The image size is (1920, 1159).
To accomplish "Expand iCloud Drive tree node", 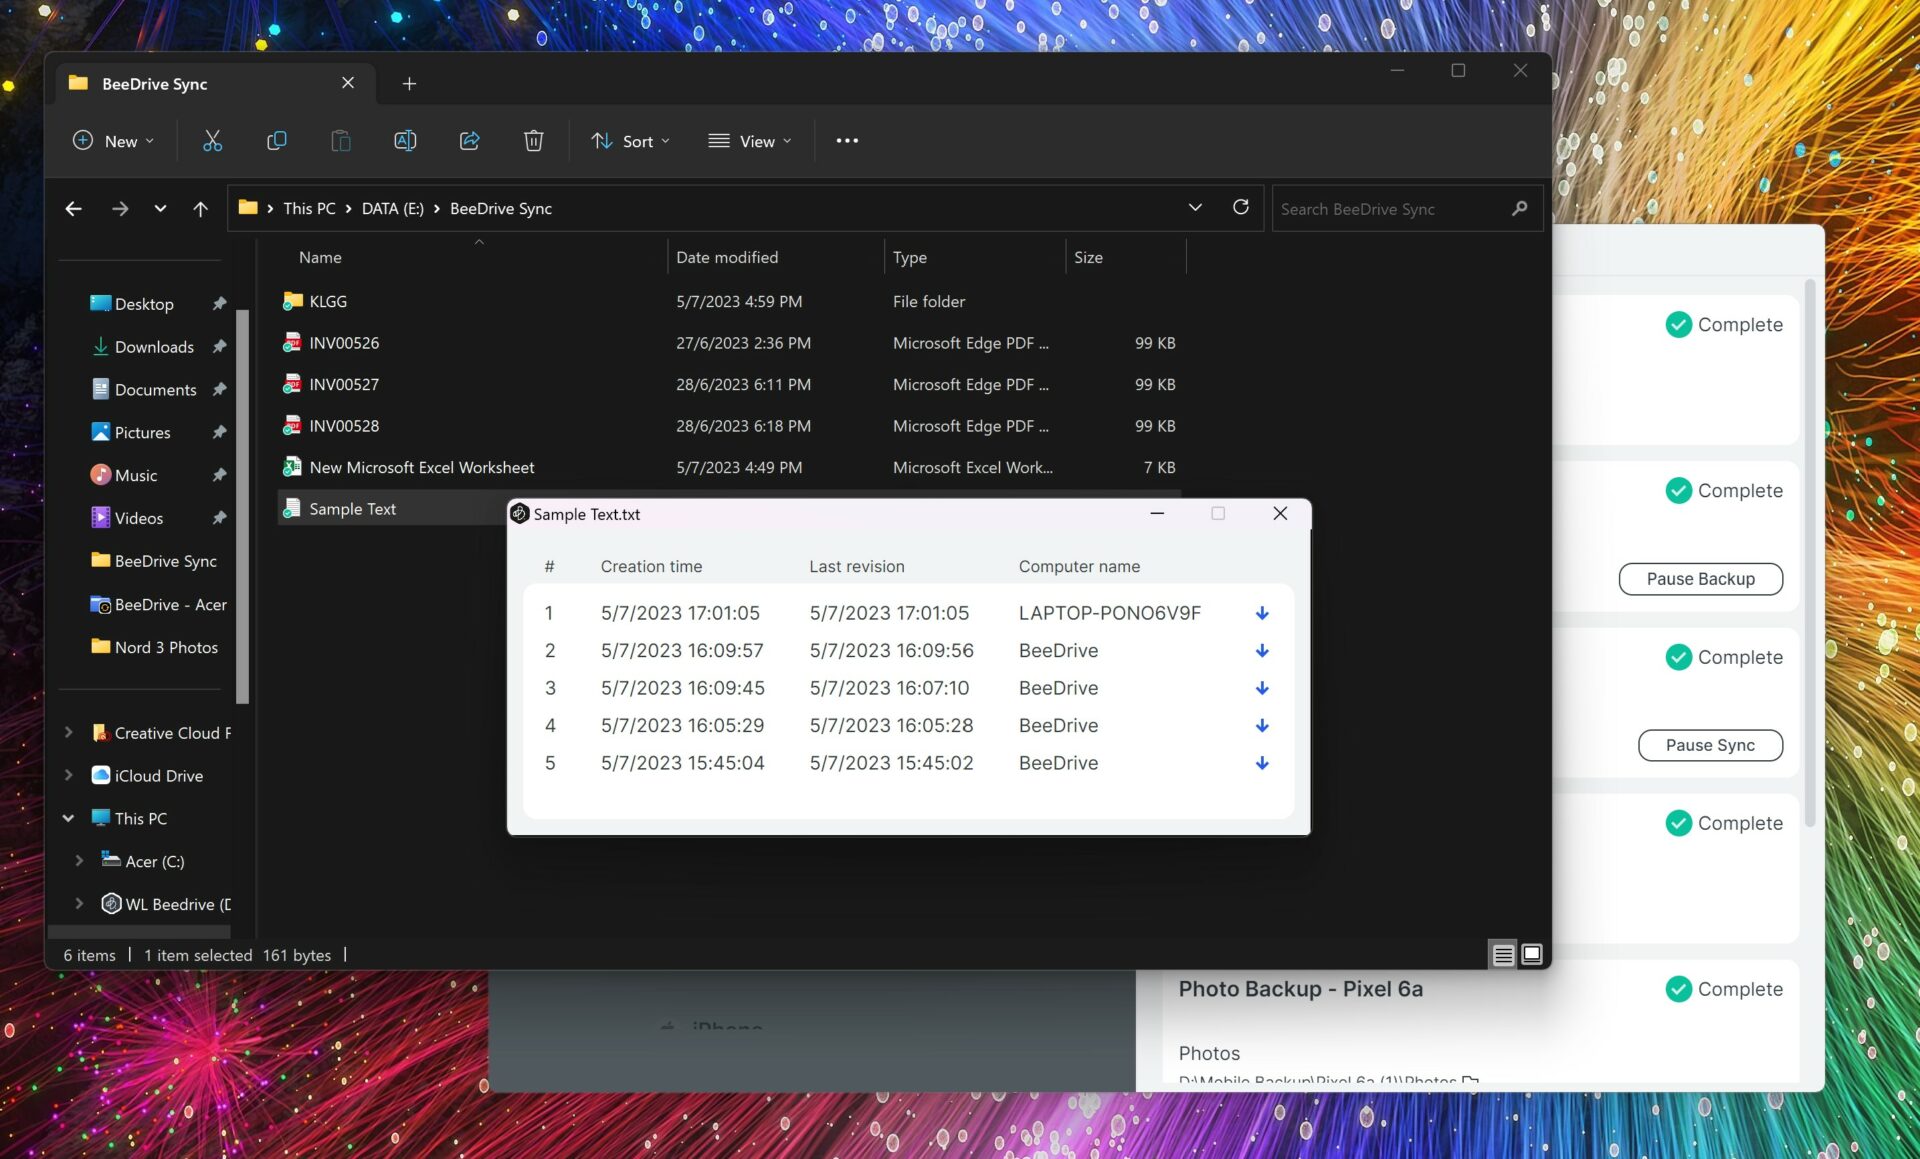I will pyautogui.click(x=68, y=776).
